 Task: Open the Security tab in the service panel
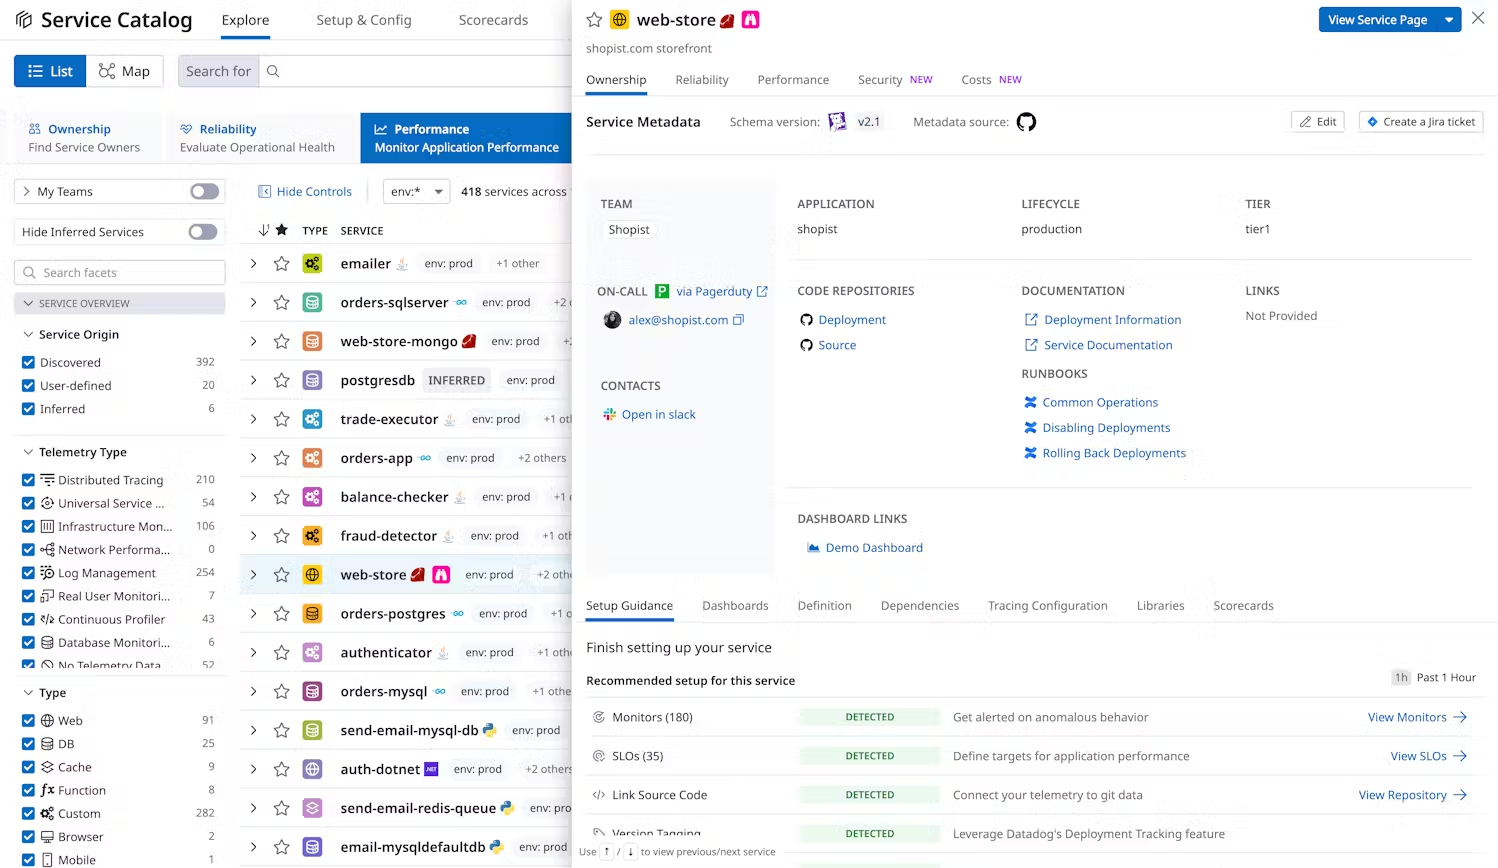click(879, 79)
